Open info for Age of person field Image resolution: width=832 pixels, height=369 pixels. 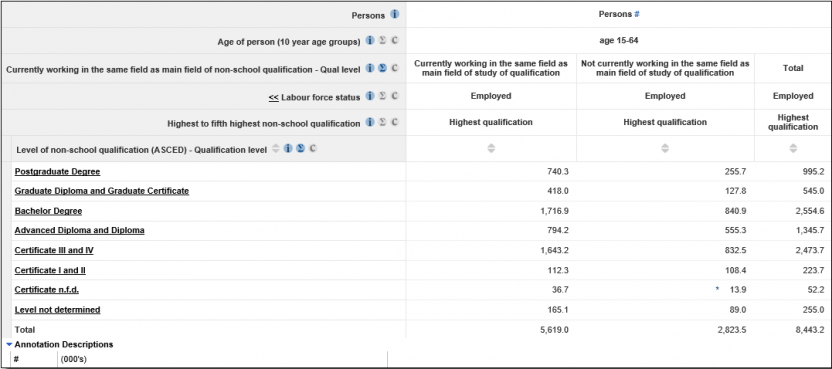pos(370,41)
